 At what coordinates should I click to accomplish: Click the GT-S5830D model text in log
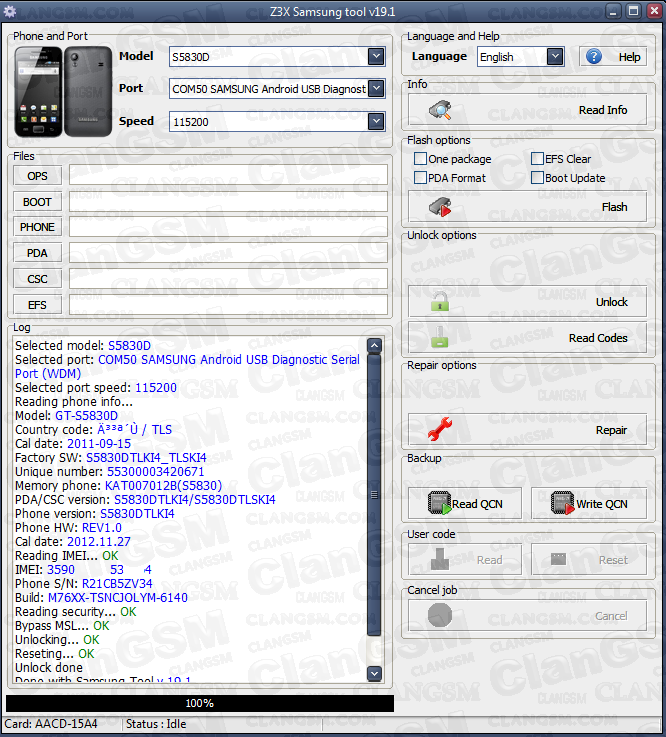click(x=86, y=416)
